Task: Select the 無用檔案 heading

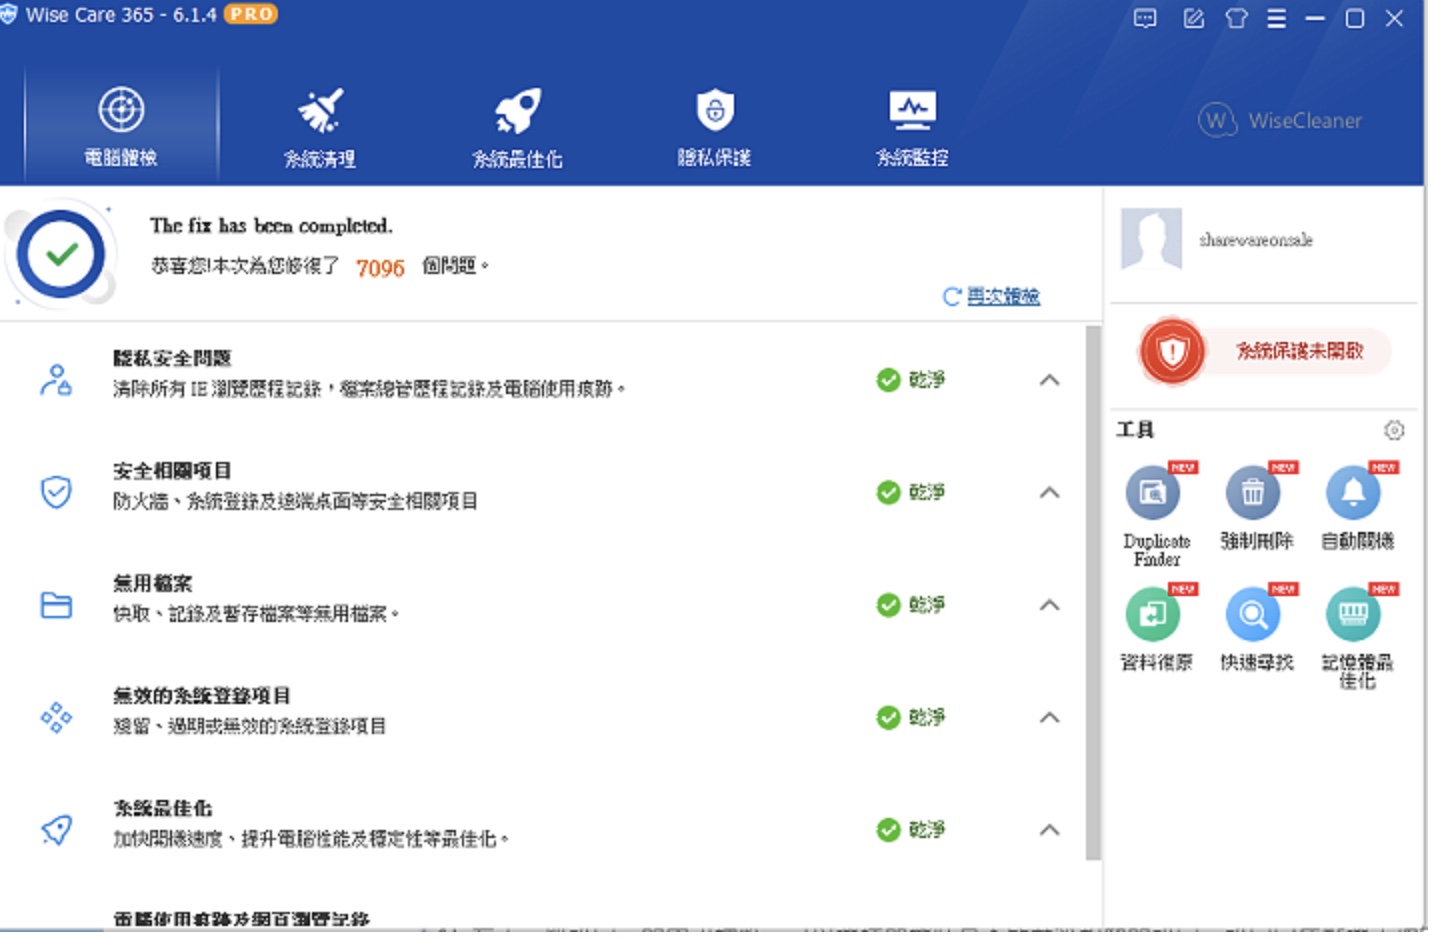Action: (x=152, y=583)
